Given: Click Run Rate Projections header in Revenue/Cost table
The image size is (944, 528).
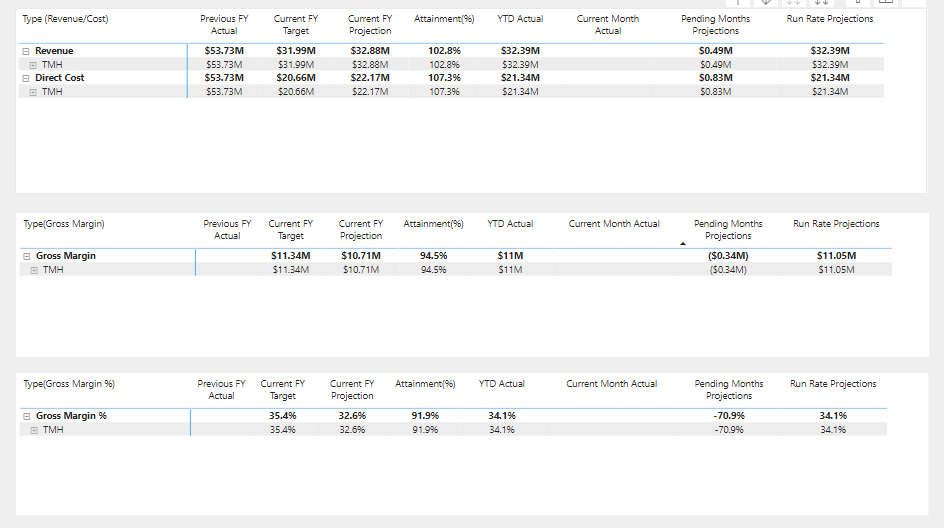Looking at the screenshot, I should 830,19.
